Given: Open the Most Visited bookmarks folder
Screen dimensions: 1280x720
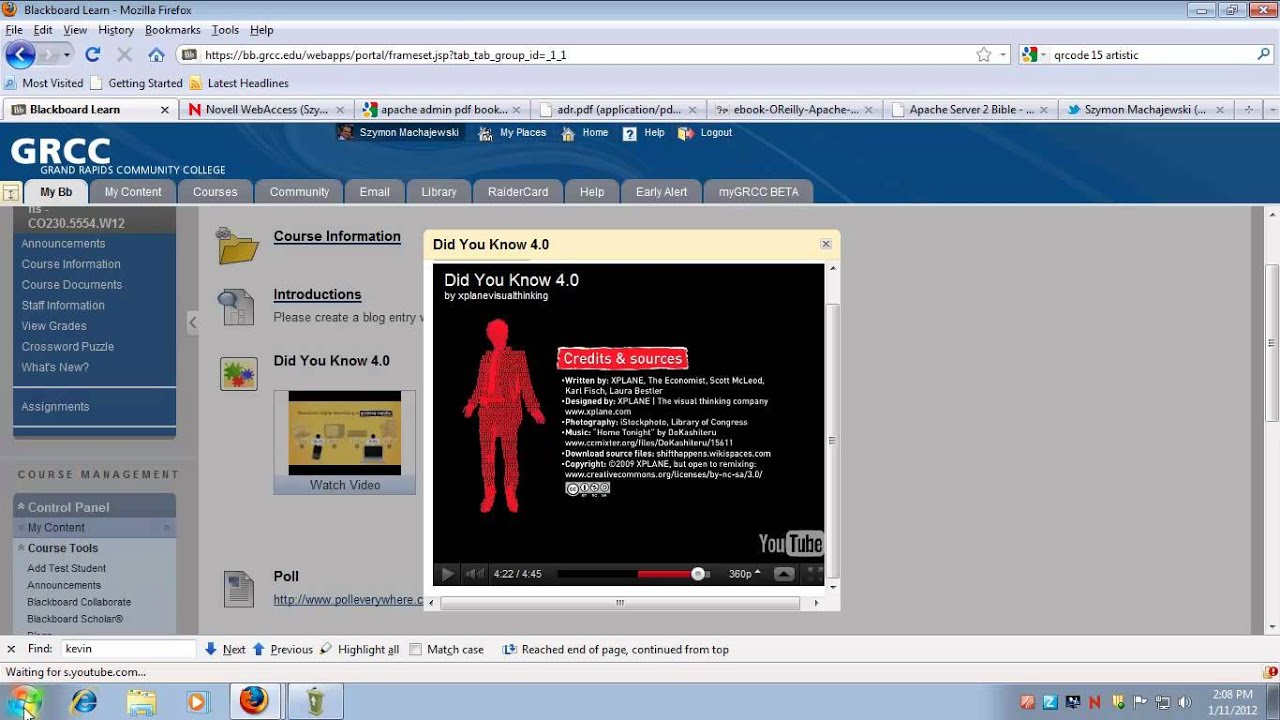Looking at the screenshot, I should (44, 83).
